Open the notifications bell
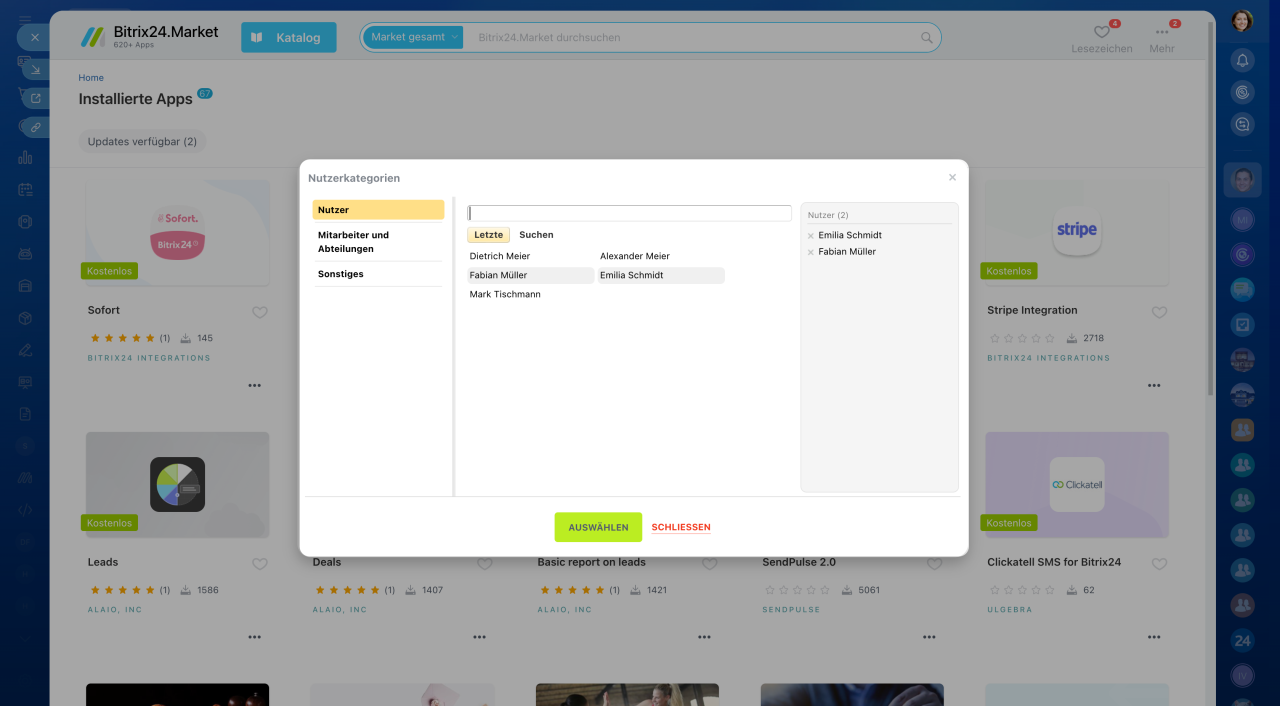Viewport: 1280px width, 706px height. [1242, 60]
